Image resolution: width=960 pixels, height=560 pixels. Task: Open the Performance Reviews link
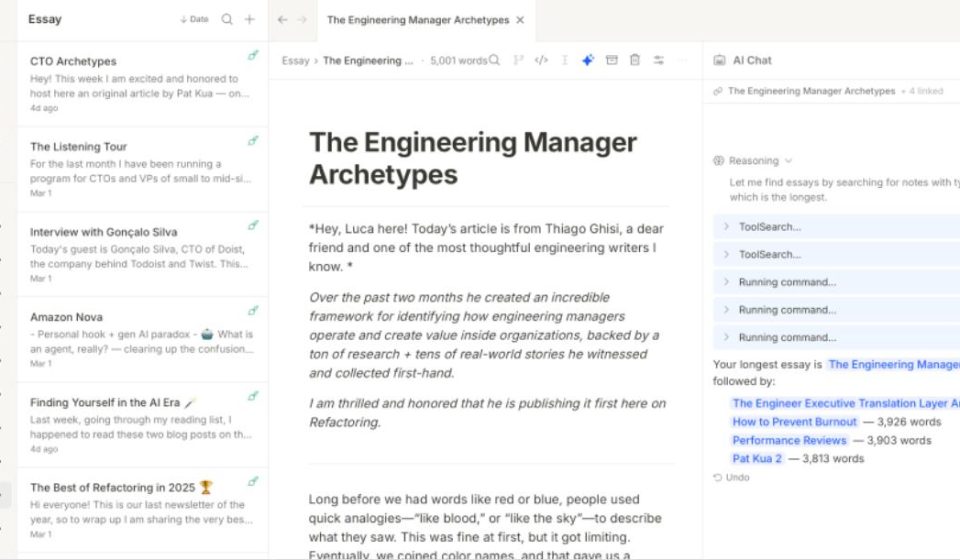click(x=789, y=440)
